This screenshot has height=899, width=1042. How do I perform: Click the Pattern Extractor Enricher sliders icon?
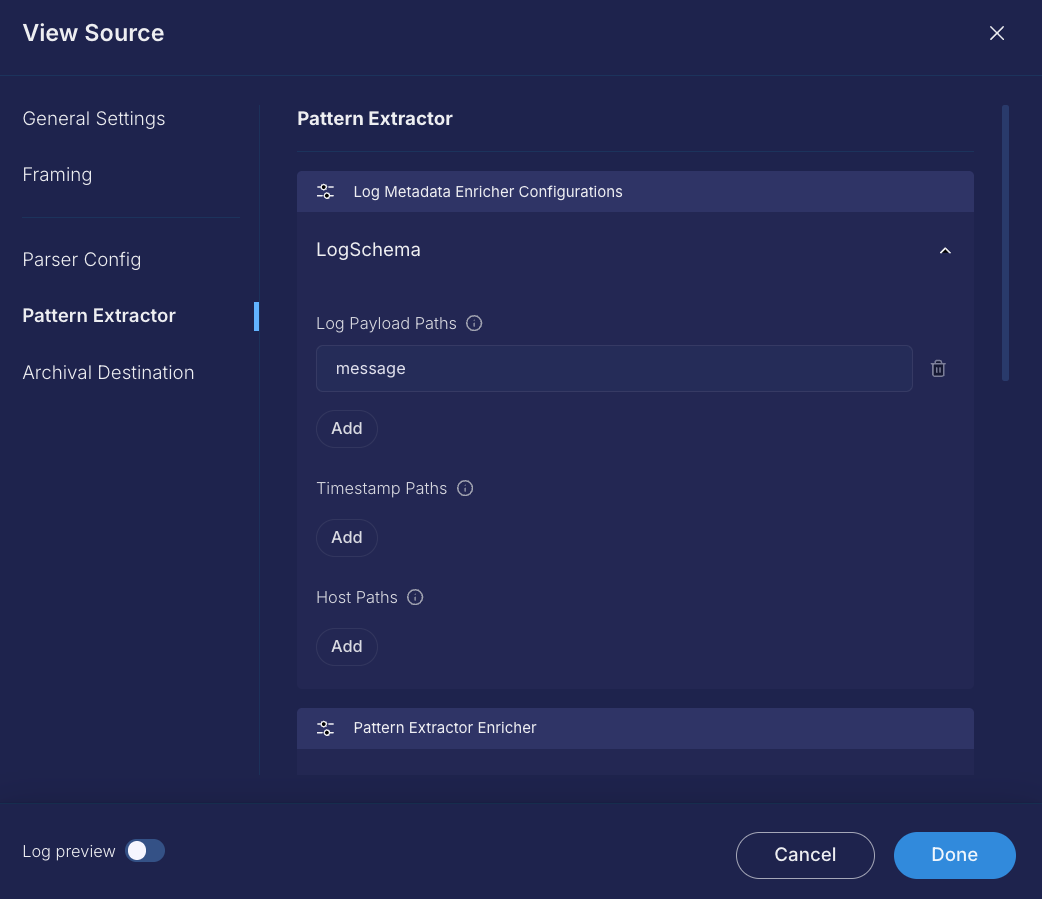pyautogui.click(x=325, y=728)
